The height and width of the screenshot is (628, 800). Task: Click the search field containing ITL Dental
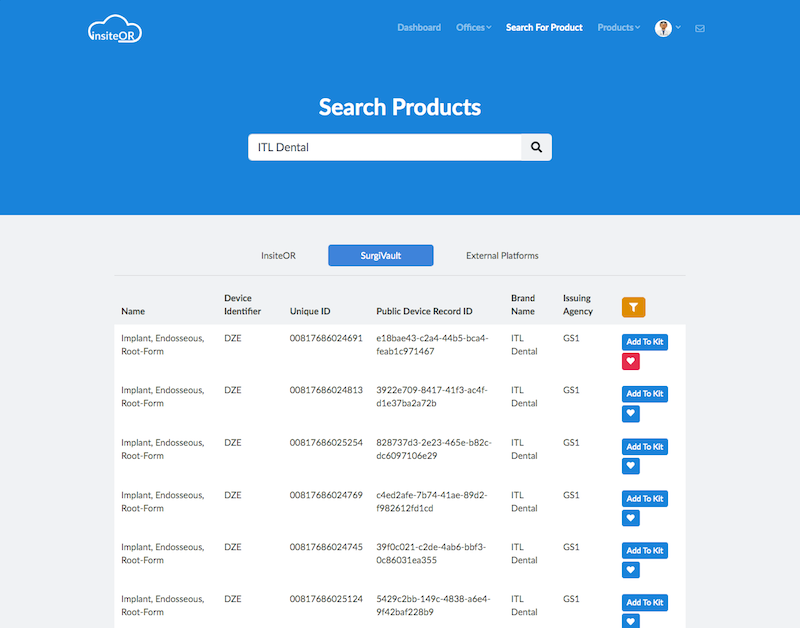pos(384,147)
